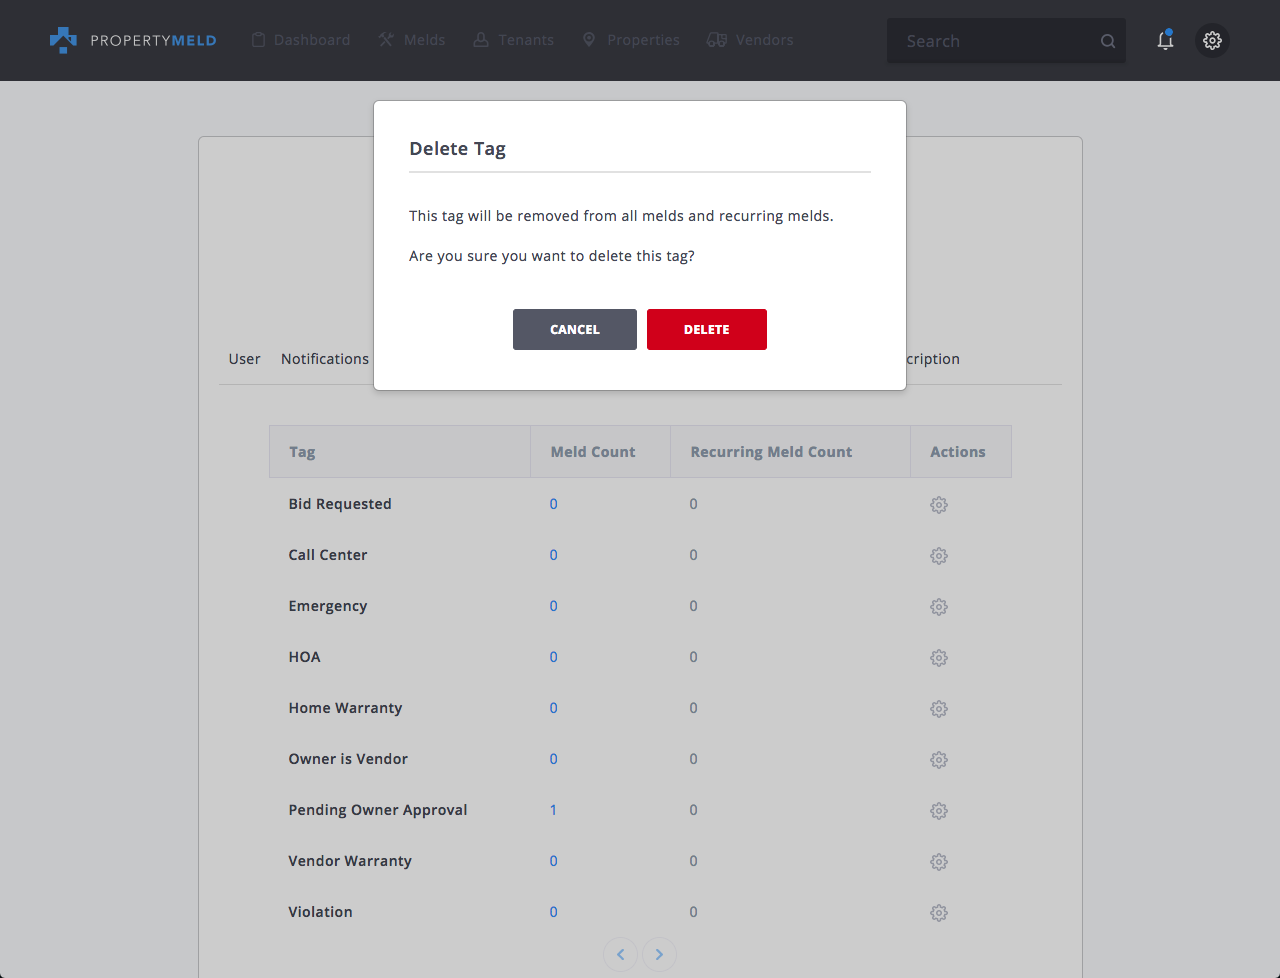The width and height of the screenshot is (1280, 978).
Task: Open the Properties menu
Action: [630, 40]
